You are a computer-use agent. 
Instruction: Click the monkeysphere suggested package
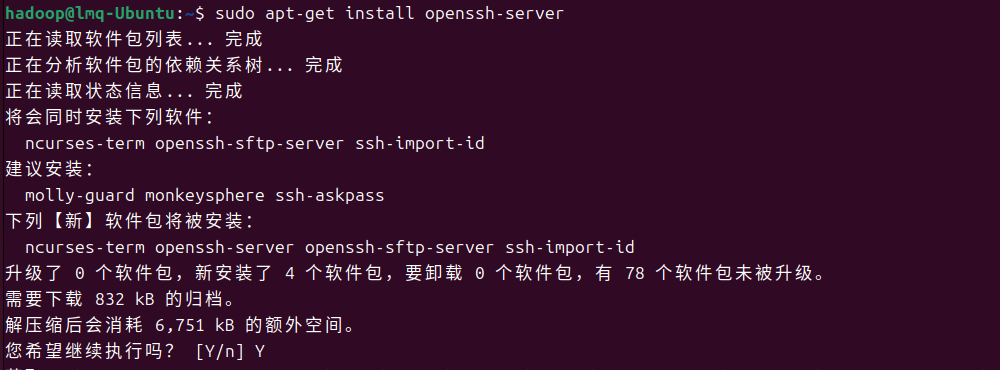point(205,195)
